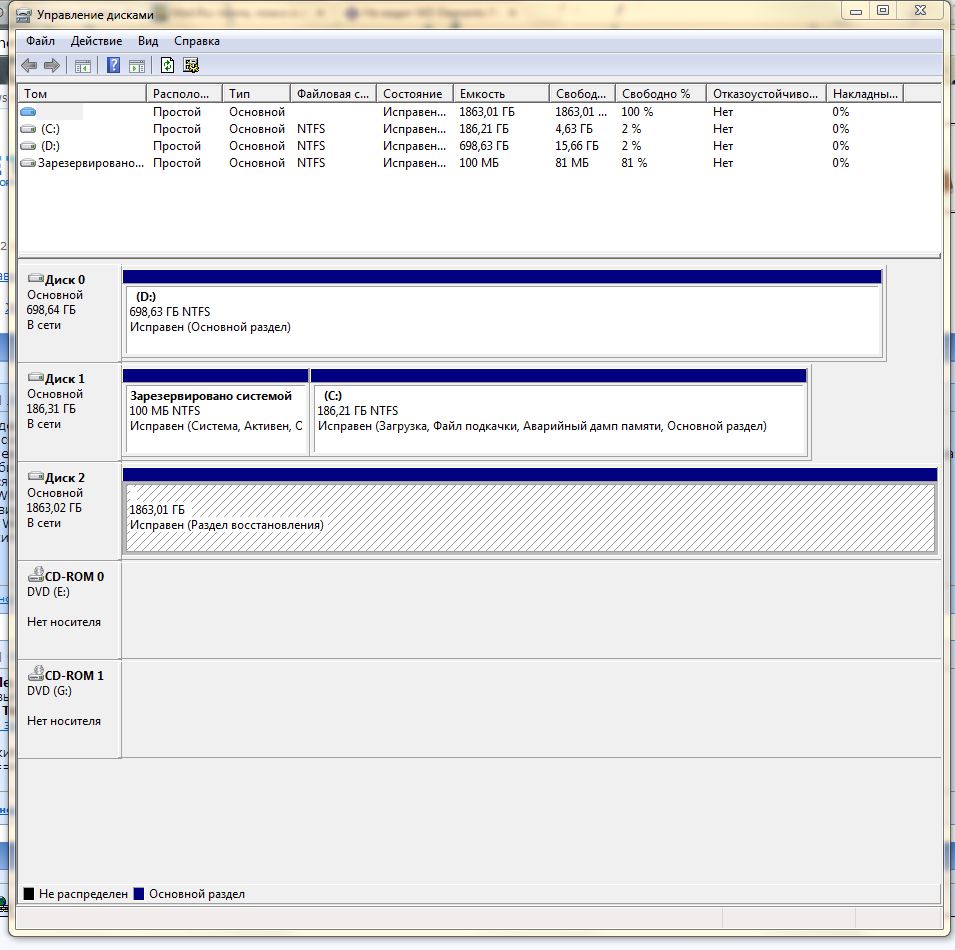Click the action pane toolbar icon

(x=137, y=66)
